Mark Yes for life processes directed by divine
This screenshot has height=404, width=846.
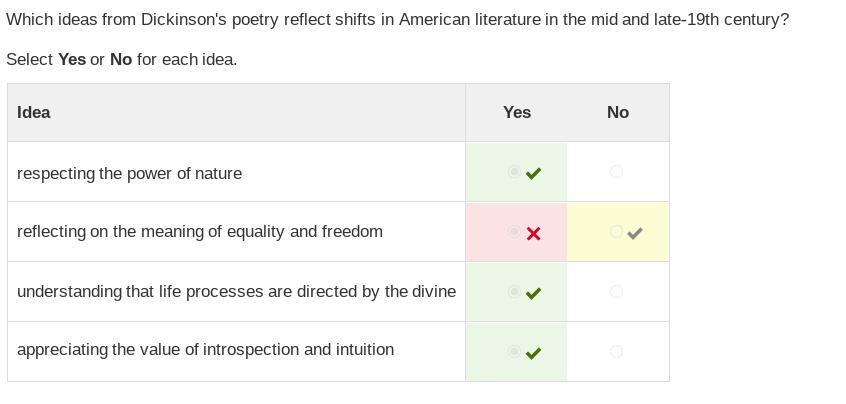pyautogui.click(x=514, y=292)
